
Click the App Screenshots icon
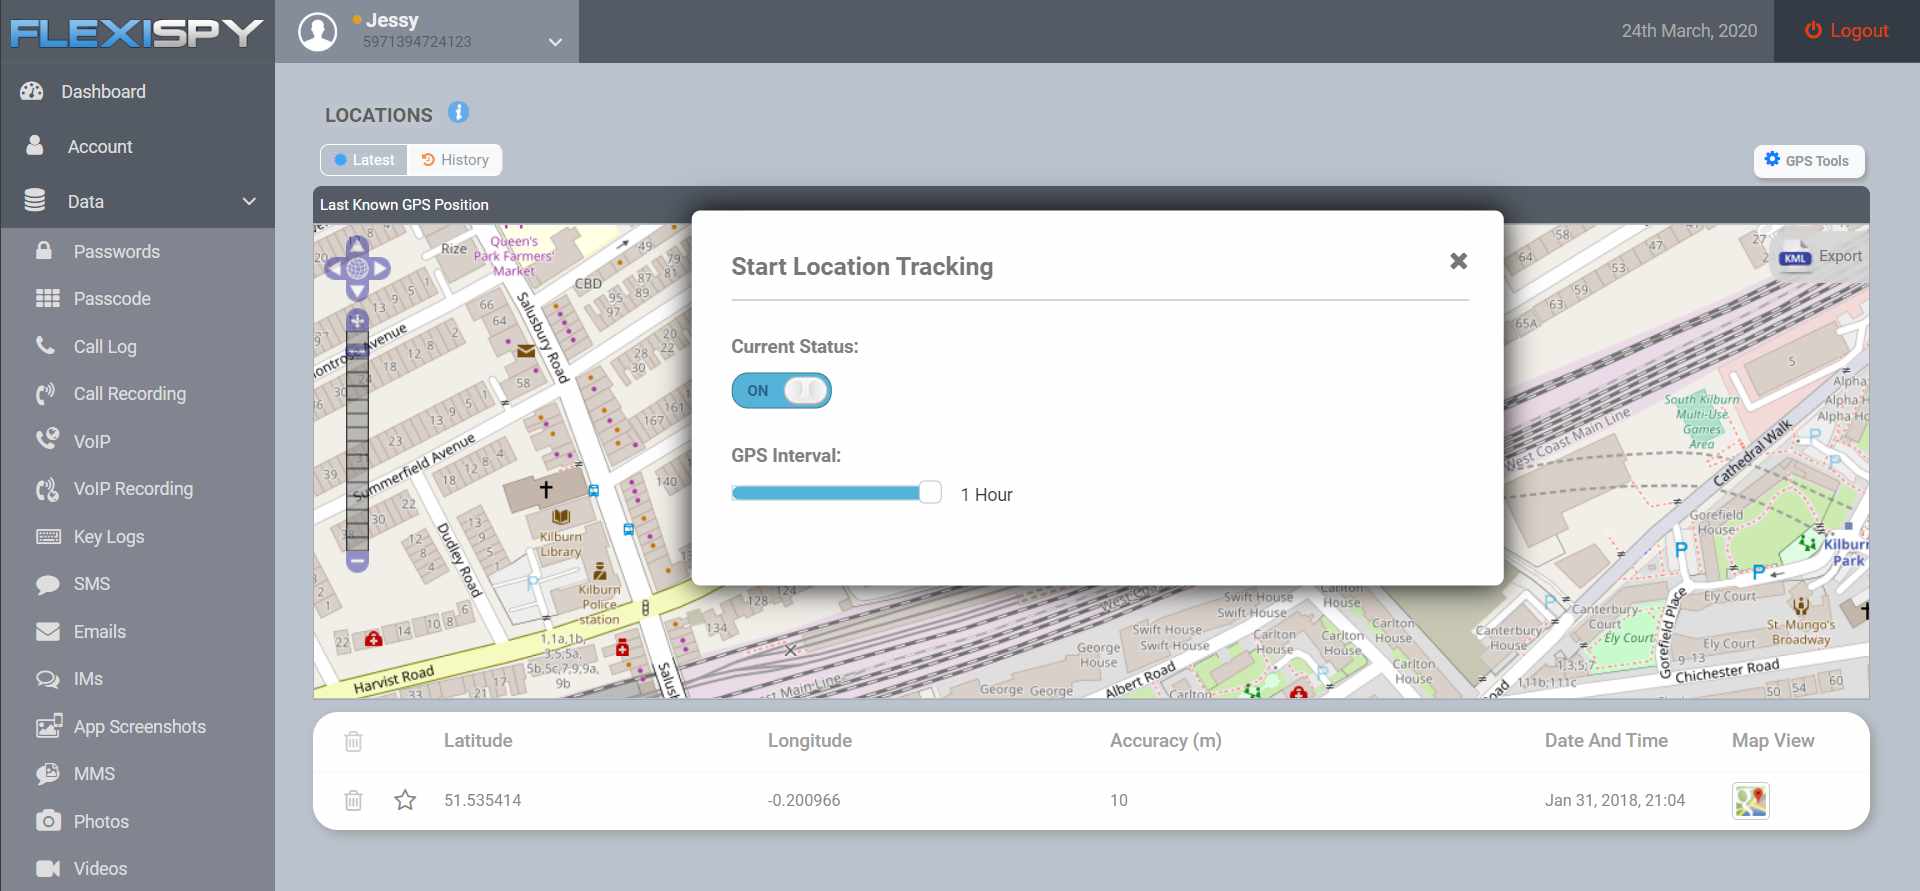(49, 727)
